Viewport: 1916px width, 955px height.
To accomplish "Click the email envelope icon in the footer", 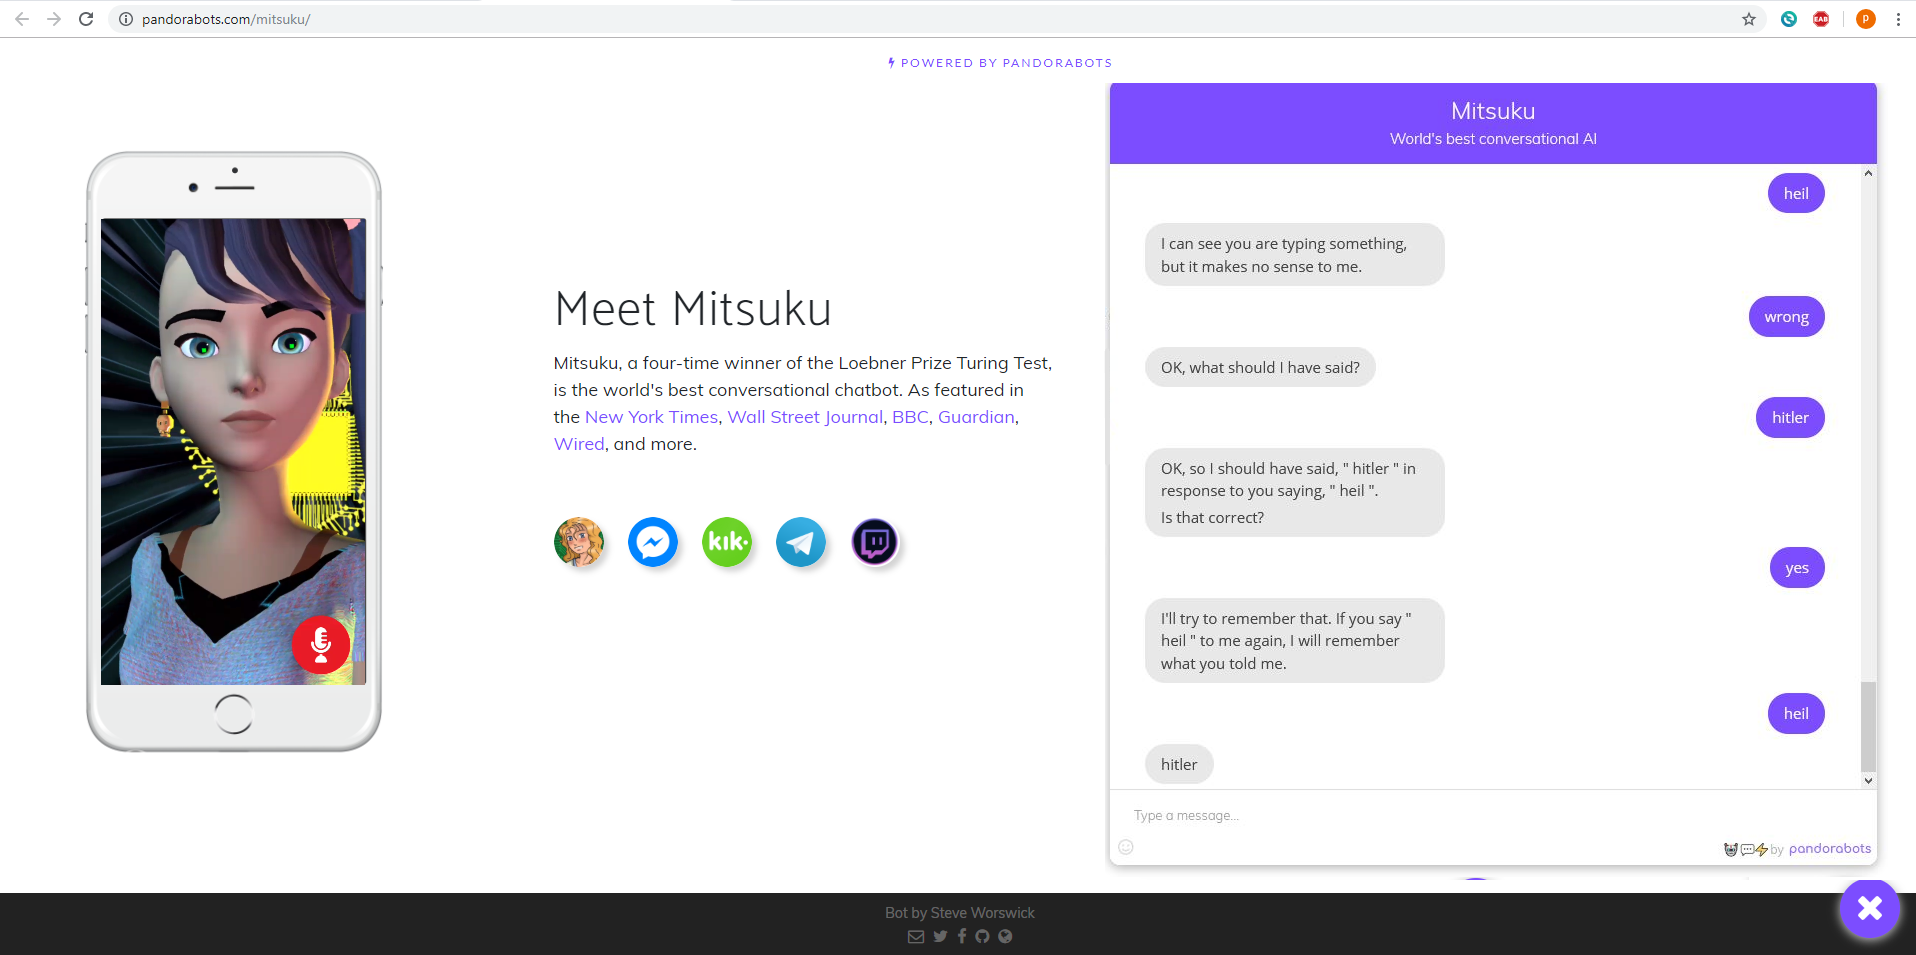I will pos(916,936).
